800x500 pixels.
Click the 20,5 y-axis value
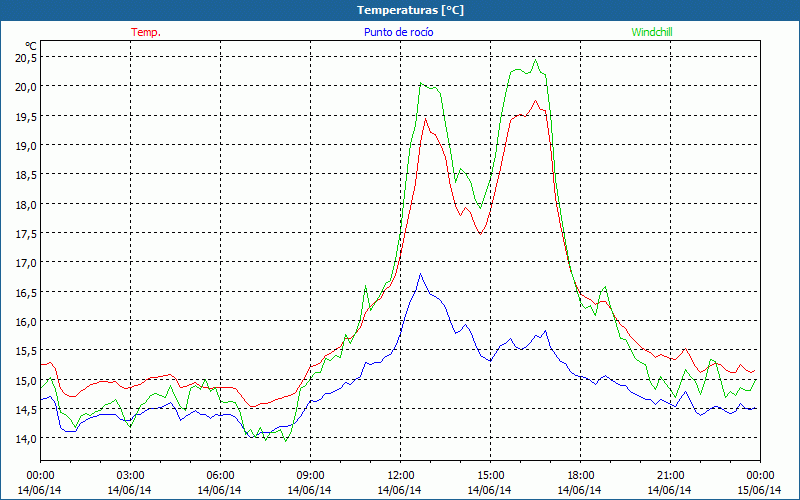pos(25,57)
